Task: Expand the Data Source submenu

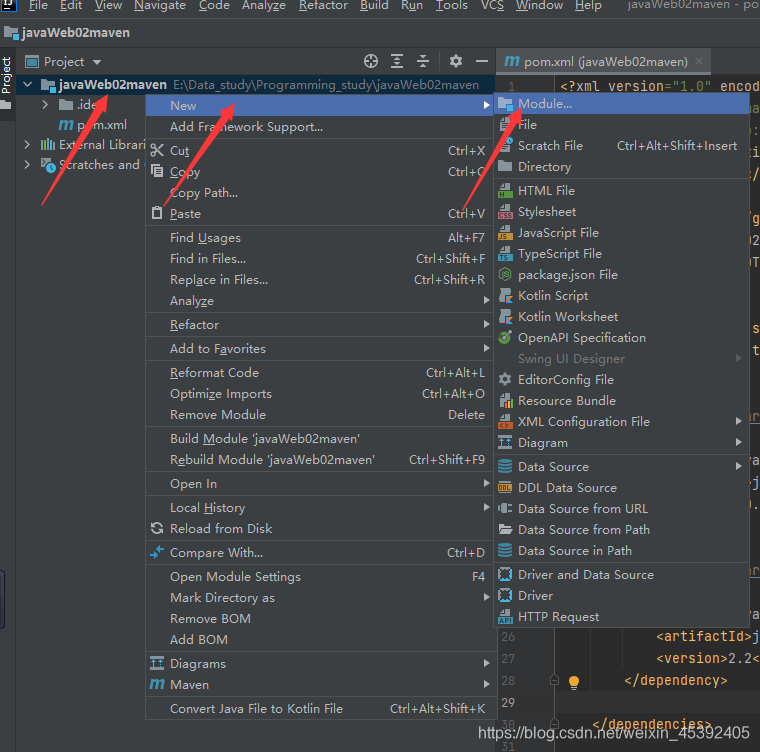Action: click(x=621, y=466)
